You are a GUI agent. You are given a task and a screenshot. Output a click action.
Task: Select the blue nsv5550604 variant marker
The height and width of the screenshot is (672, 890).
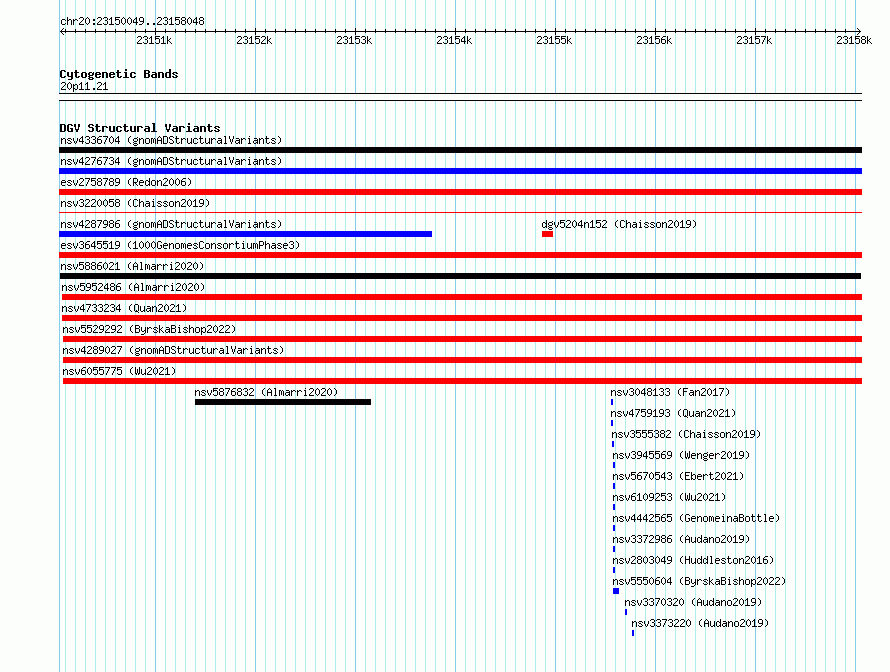coord(616,591)
